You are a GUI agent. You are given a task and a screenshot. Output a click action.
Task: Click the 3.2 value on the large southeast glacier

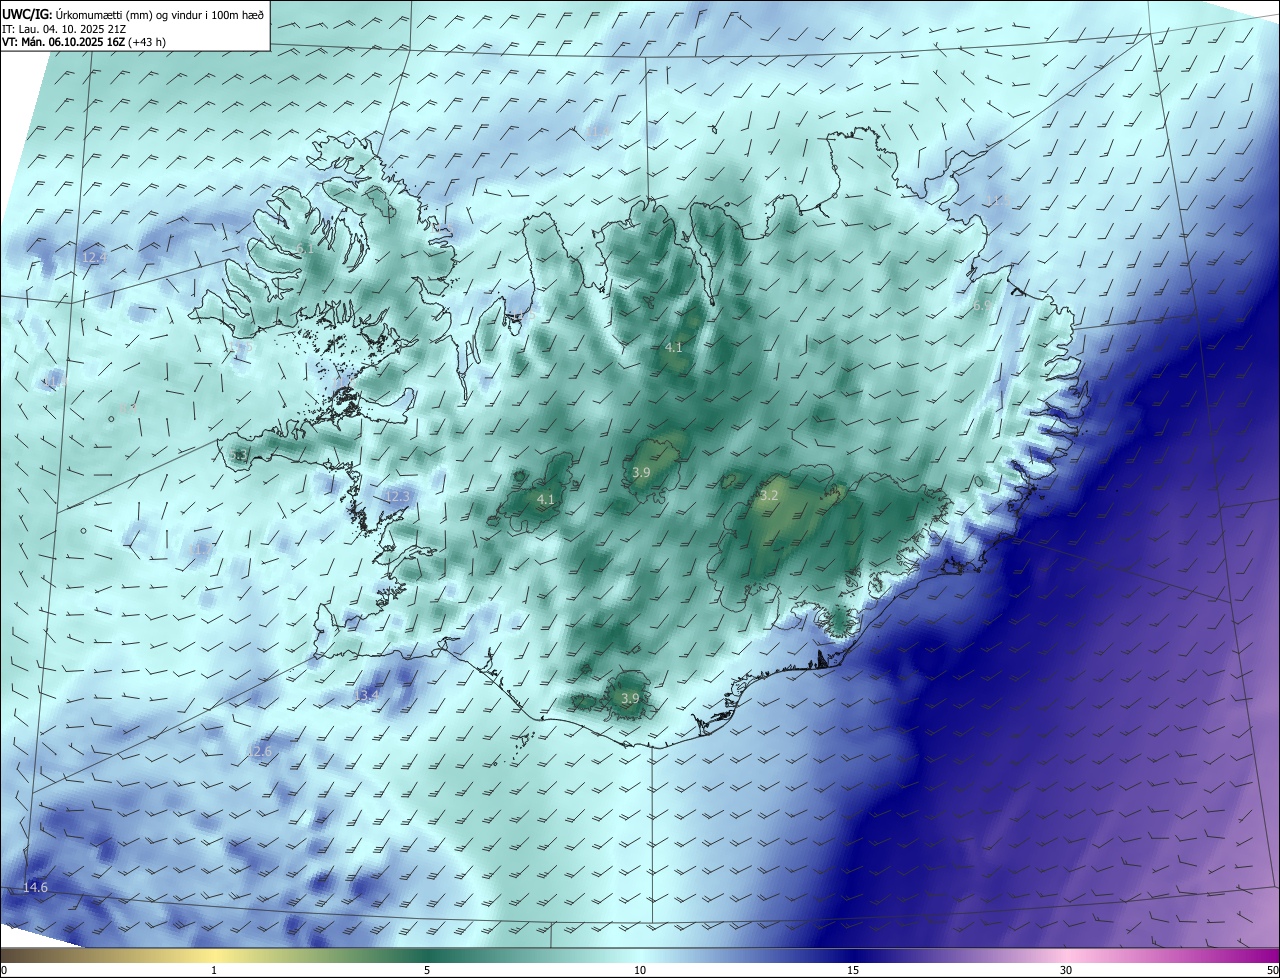click(769, 495)
